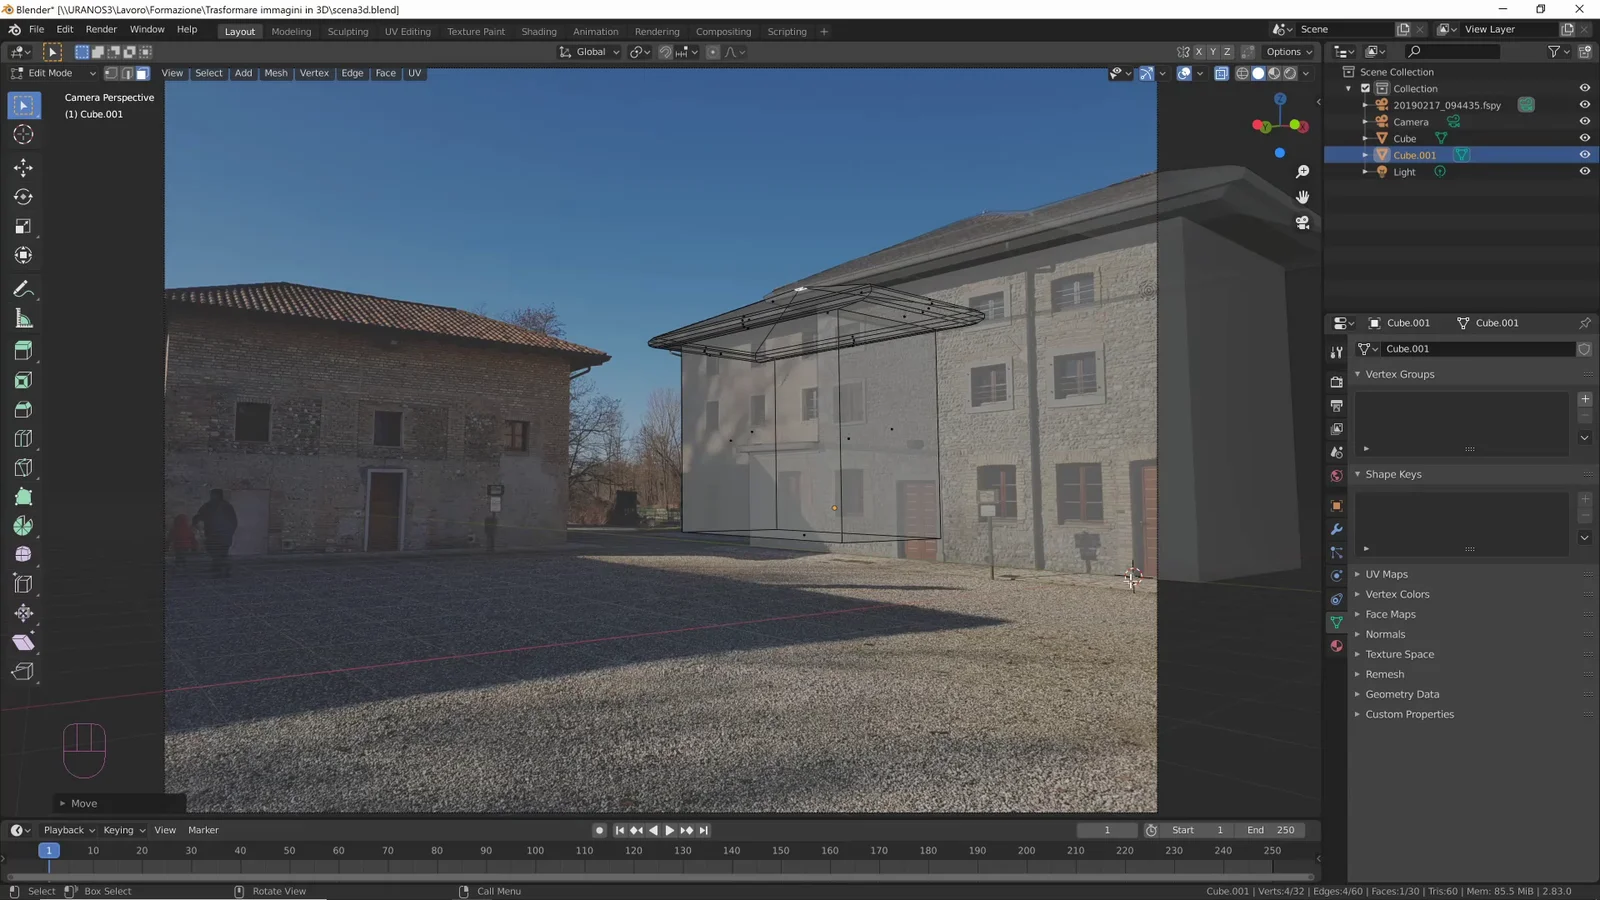Viewport: 1600px width, 900px height.
Task: Set the End frame value field
Action: (x=1272, y=830)
